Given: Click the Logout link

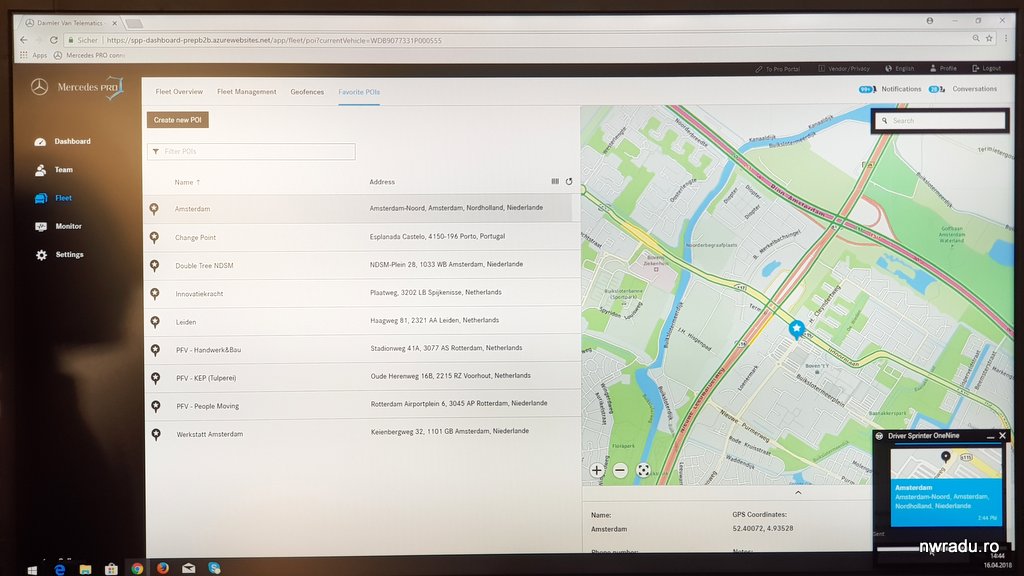Looking at the screenshot, I should pyautogui.click(x=987, y=69).
